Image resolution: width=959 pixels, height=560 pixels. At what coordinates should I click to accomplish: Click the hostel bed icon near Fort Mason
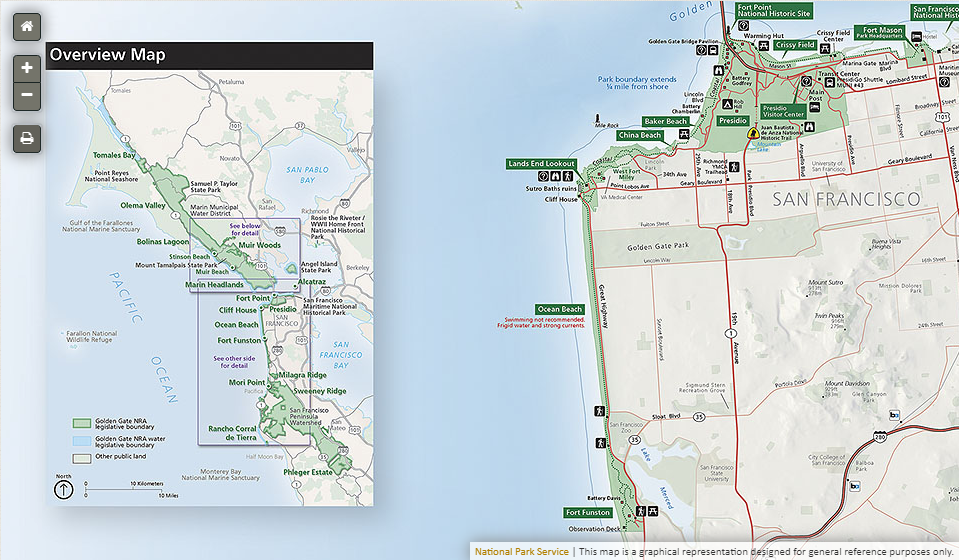[x=916, y=37]
